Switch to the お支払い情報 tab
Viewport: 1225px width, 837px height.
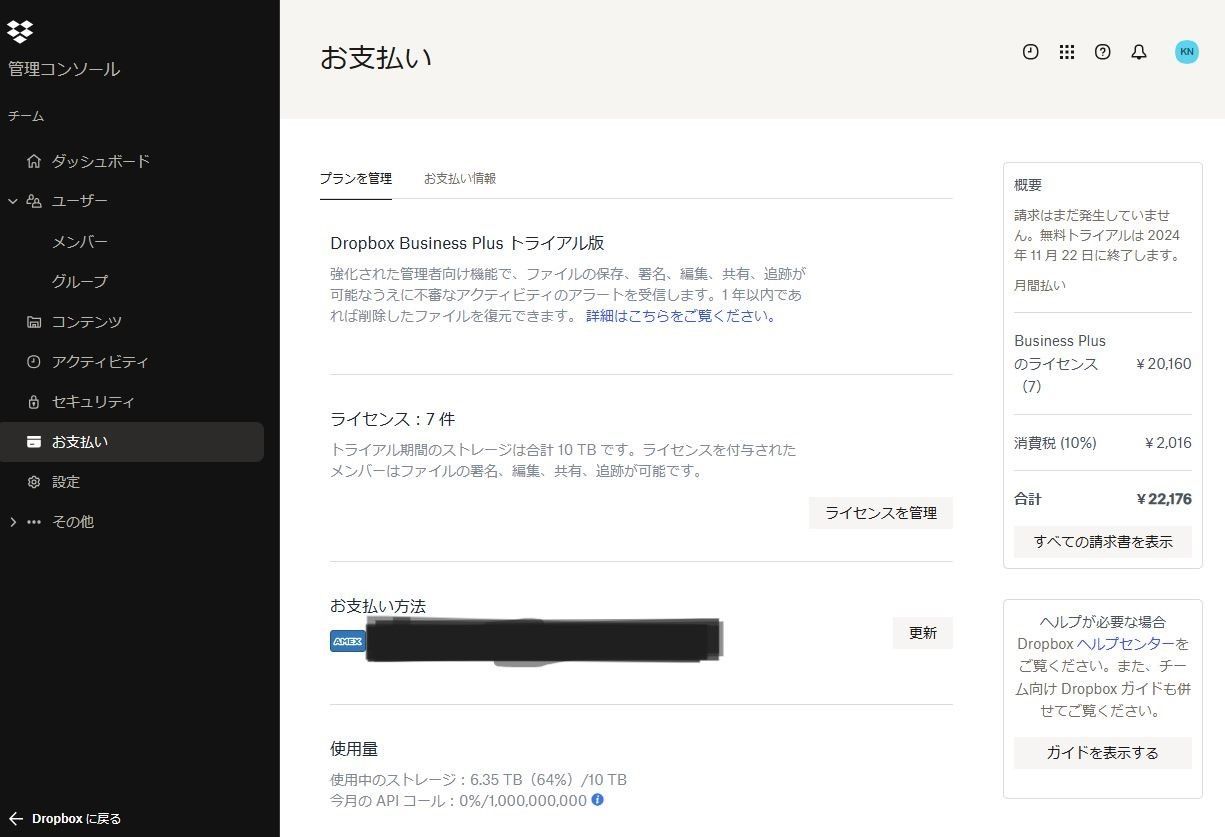point(460,178)
